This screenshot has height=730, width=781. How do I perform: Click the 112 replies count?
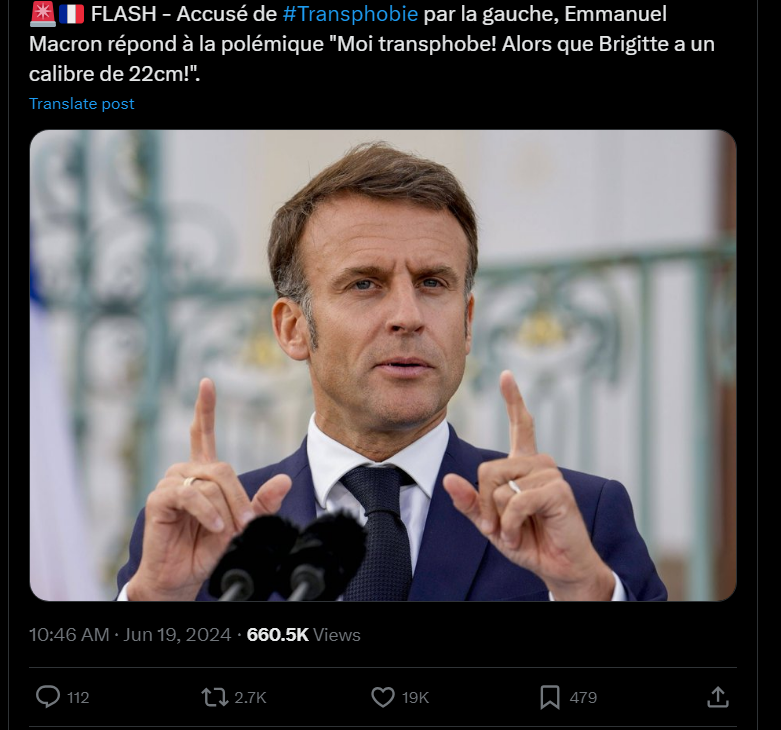tap(78, 698)
